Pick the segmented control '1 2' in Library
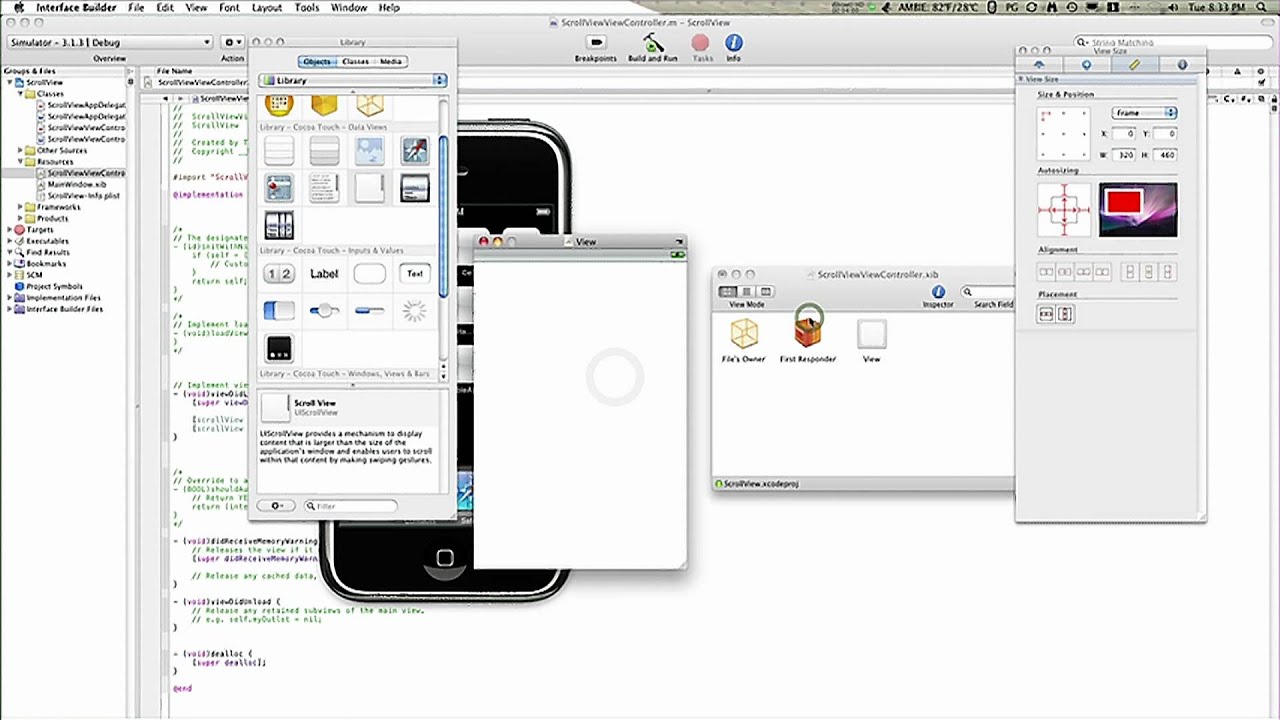Screen dimensions: 1280x720 (279, 274)
